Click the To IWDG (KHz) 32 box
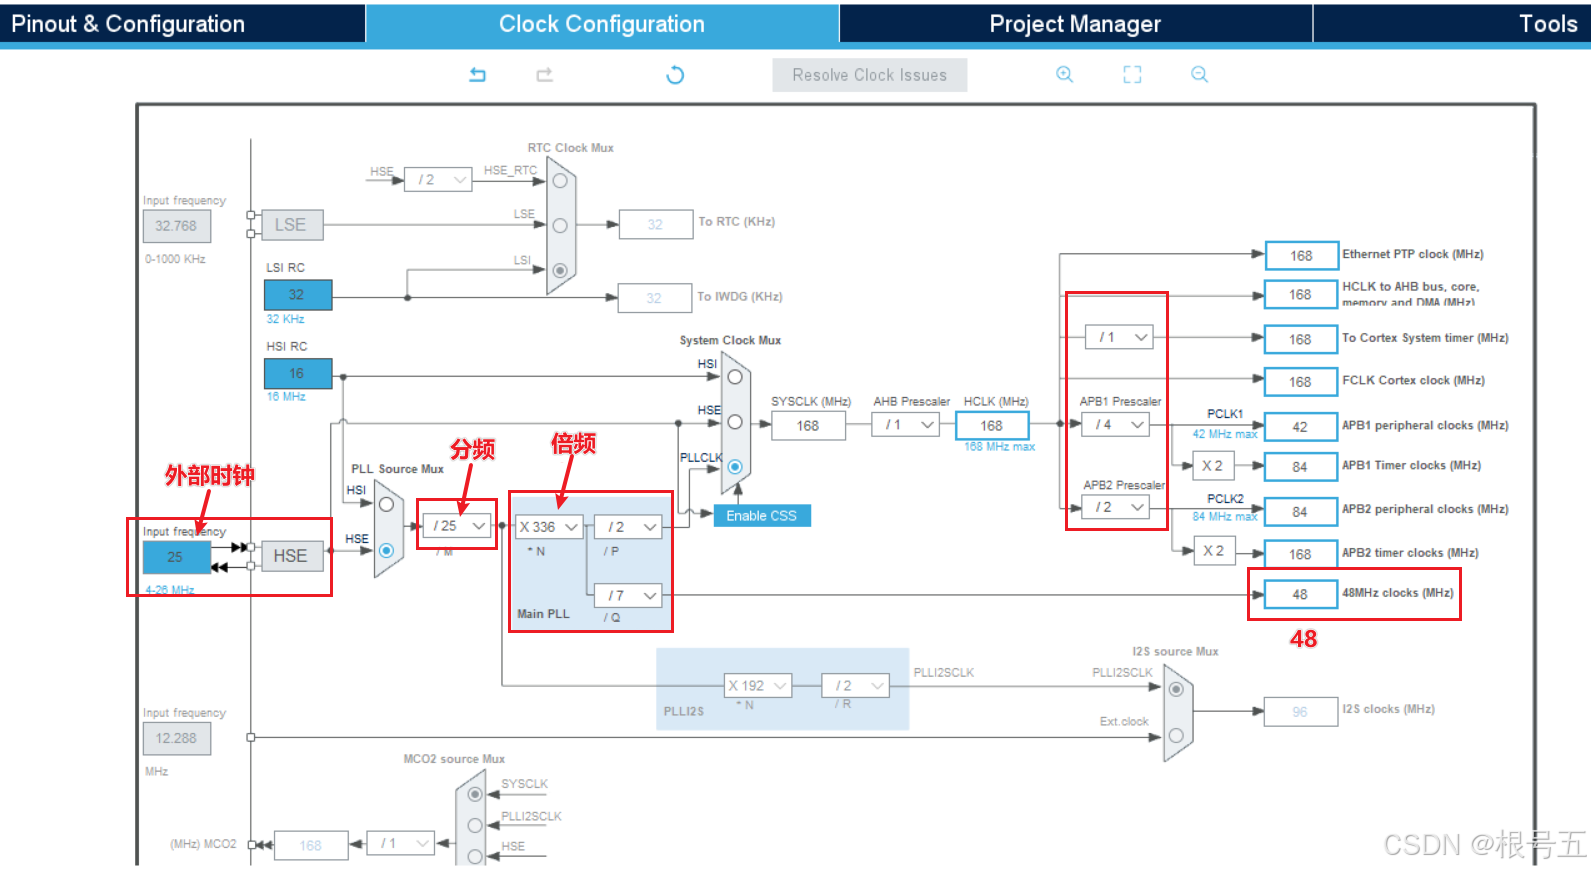 click(x=654, y=298)
